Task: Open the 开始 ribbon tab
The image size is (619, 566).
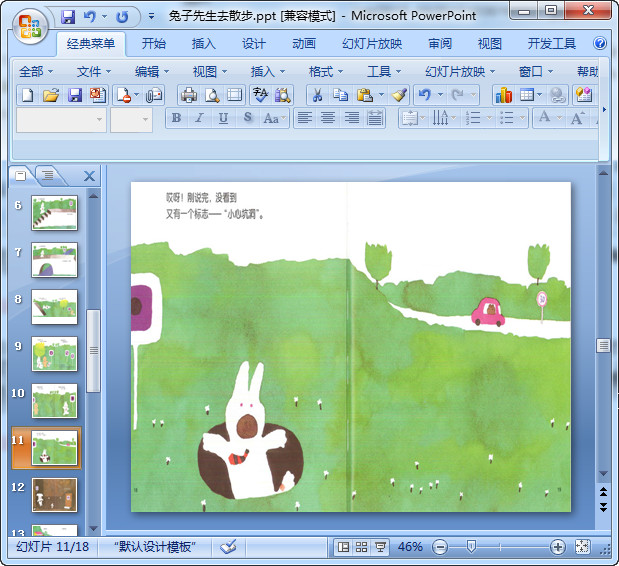Action: tap(154, 43)
